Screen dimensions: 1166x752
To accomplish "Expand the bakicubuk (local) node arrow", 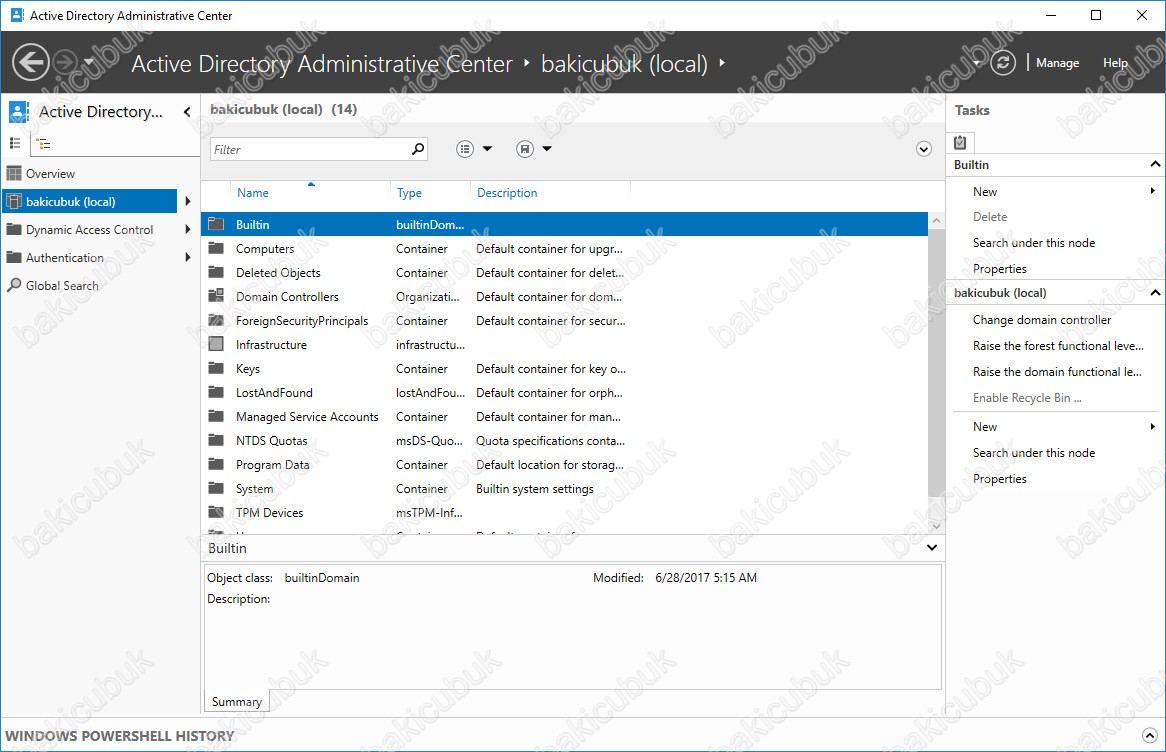I will pyautogui.click(x=187, y=202).
